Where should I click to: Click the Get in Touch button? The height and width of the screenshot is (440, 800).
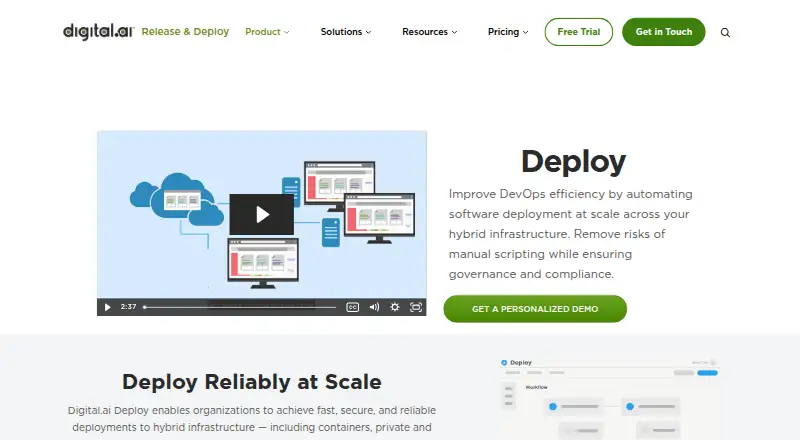coord(664,32)
